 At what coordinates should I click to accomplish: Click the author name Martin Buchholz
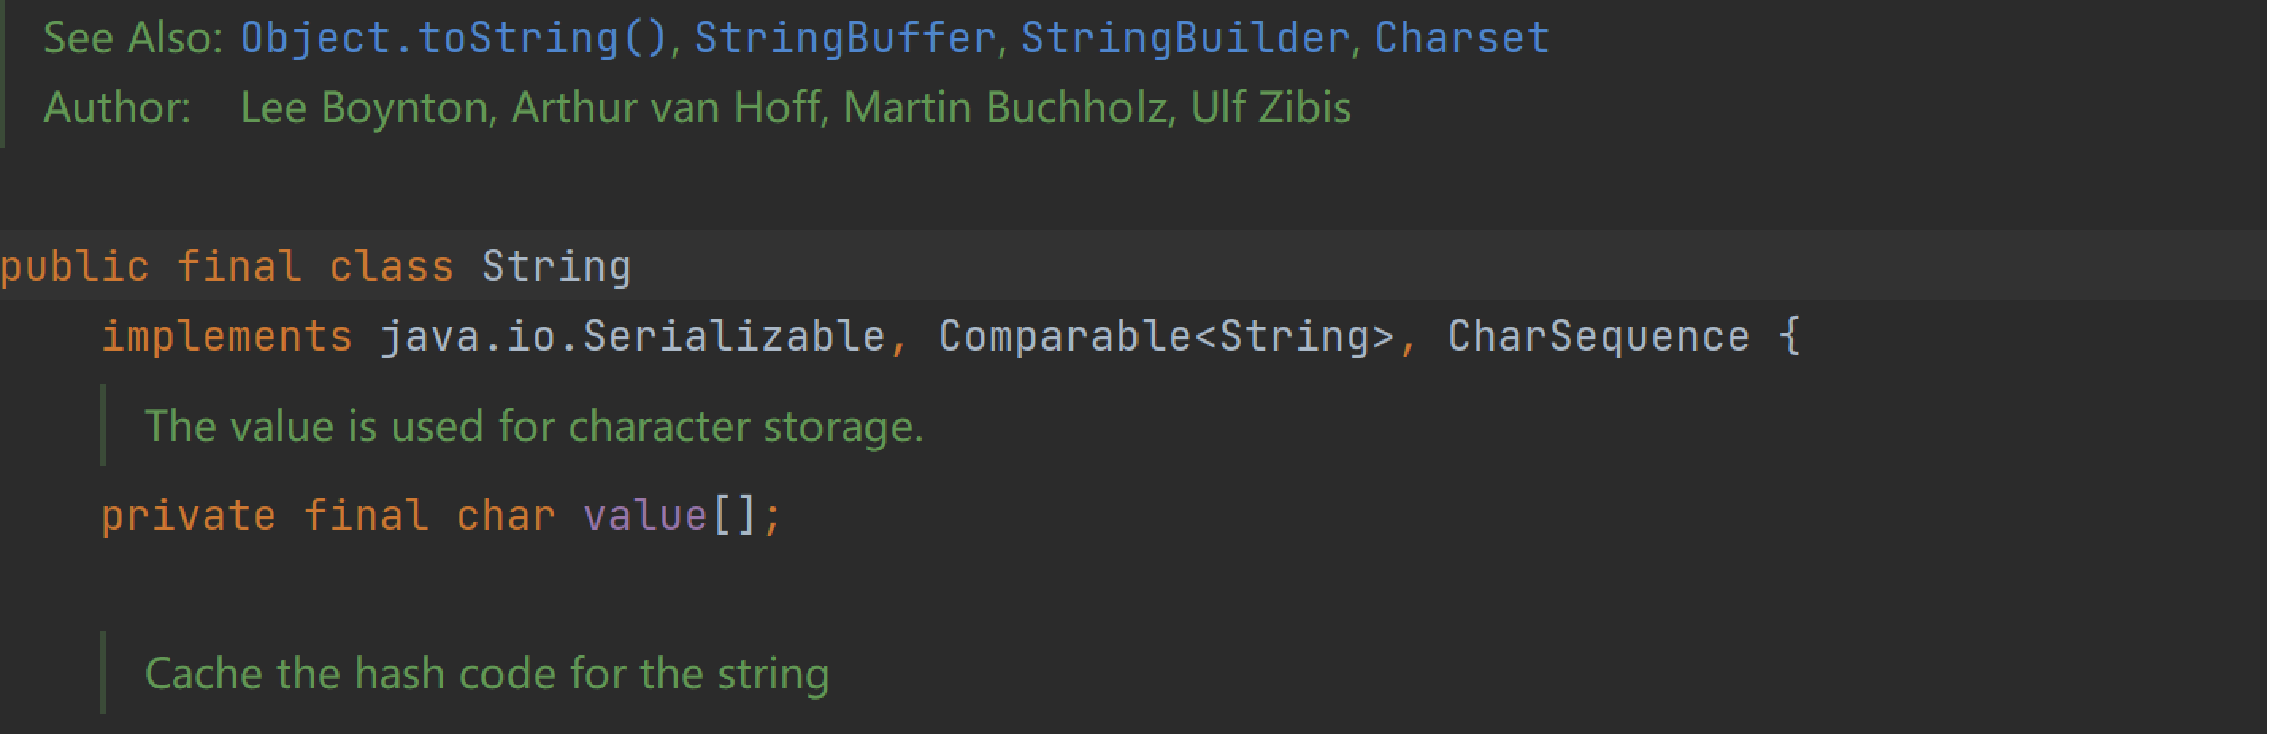click(1006, 108)
